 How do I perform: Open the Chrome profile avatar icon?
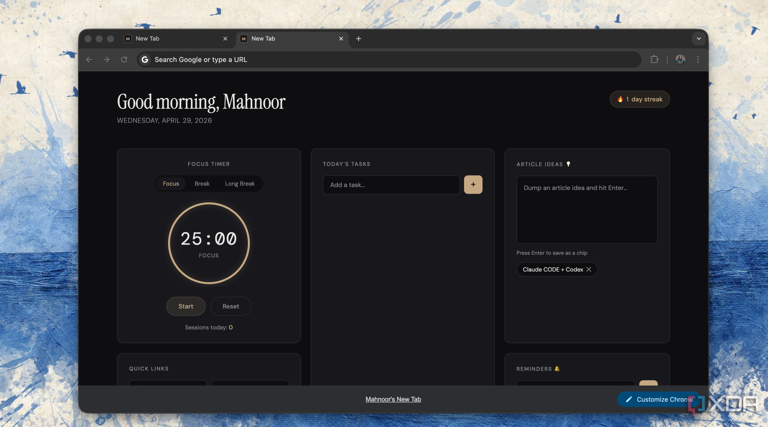680,60
